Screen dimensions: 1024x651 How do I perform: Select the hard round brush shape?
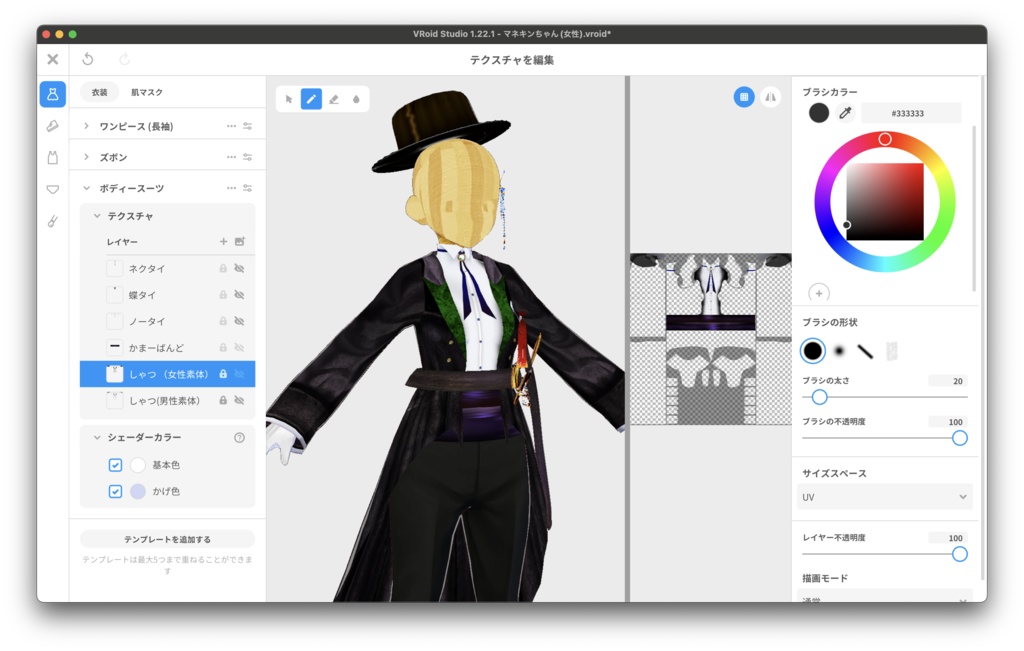812,351
